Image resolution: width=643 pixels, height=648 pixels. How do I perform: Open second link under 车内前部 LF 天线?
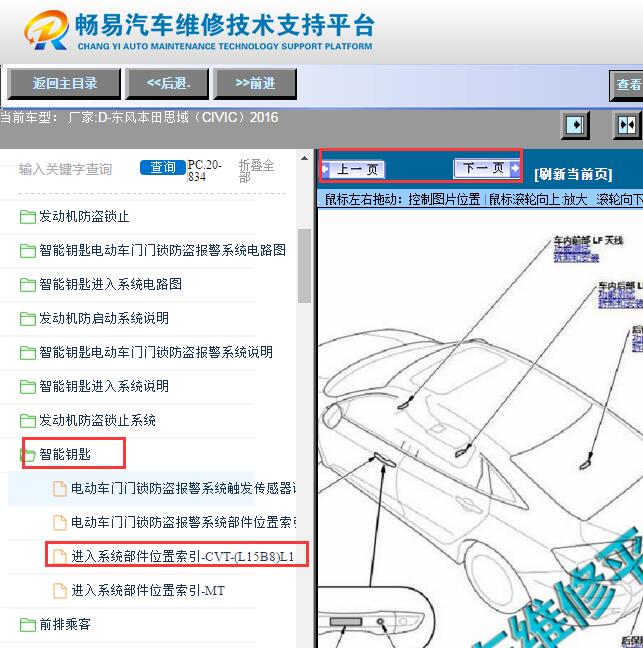576,257
